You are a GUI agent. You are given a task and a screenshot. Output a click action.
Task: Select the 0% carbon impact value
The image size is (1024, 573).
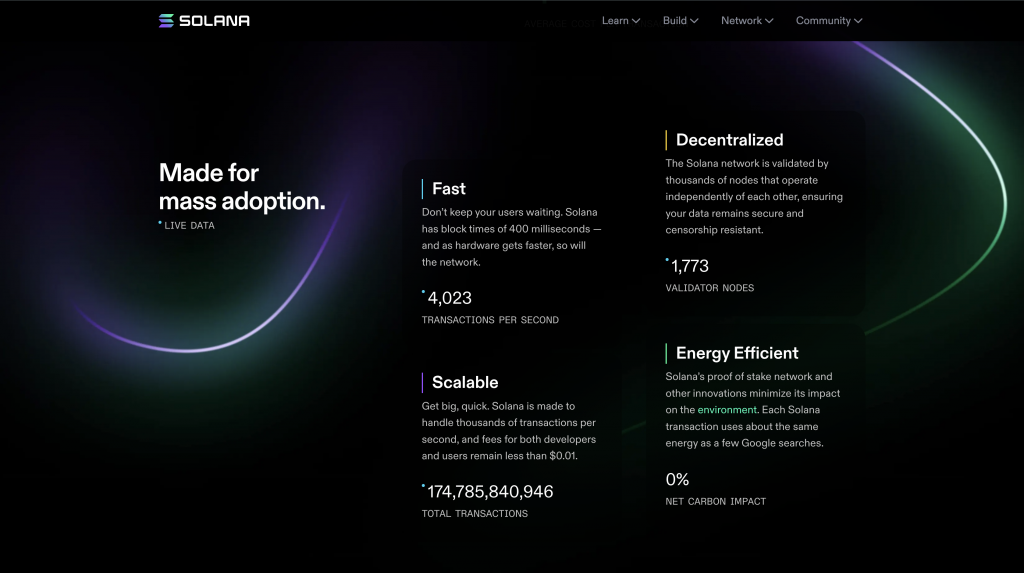click(677, 480)
